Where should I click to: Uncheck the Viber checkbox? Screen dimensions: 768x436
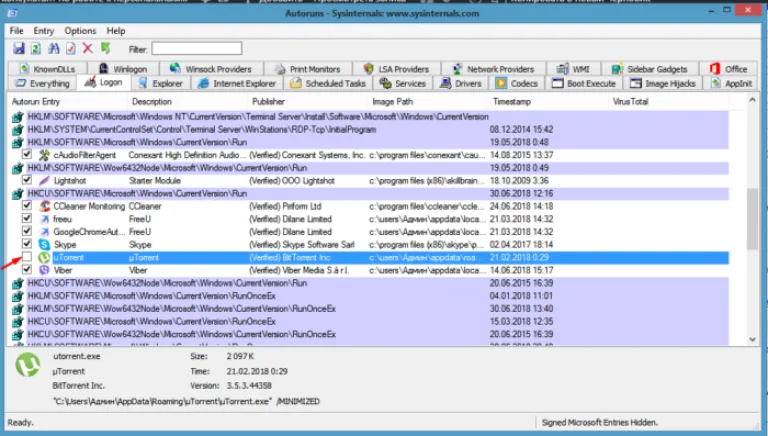click(x=27, y=269)
